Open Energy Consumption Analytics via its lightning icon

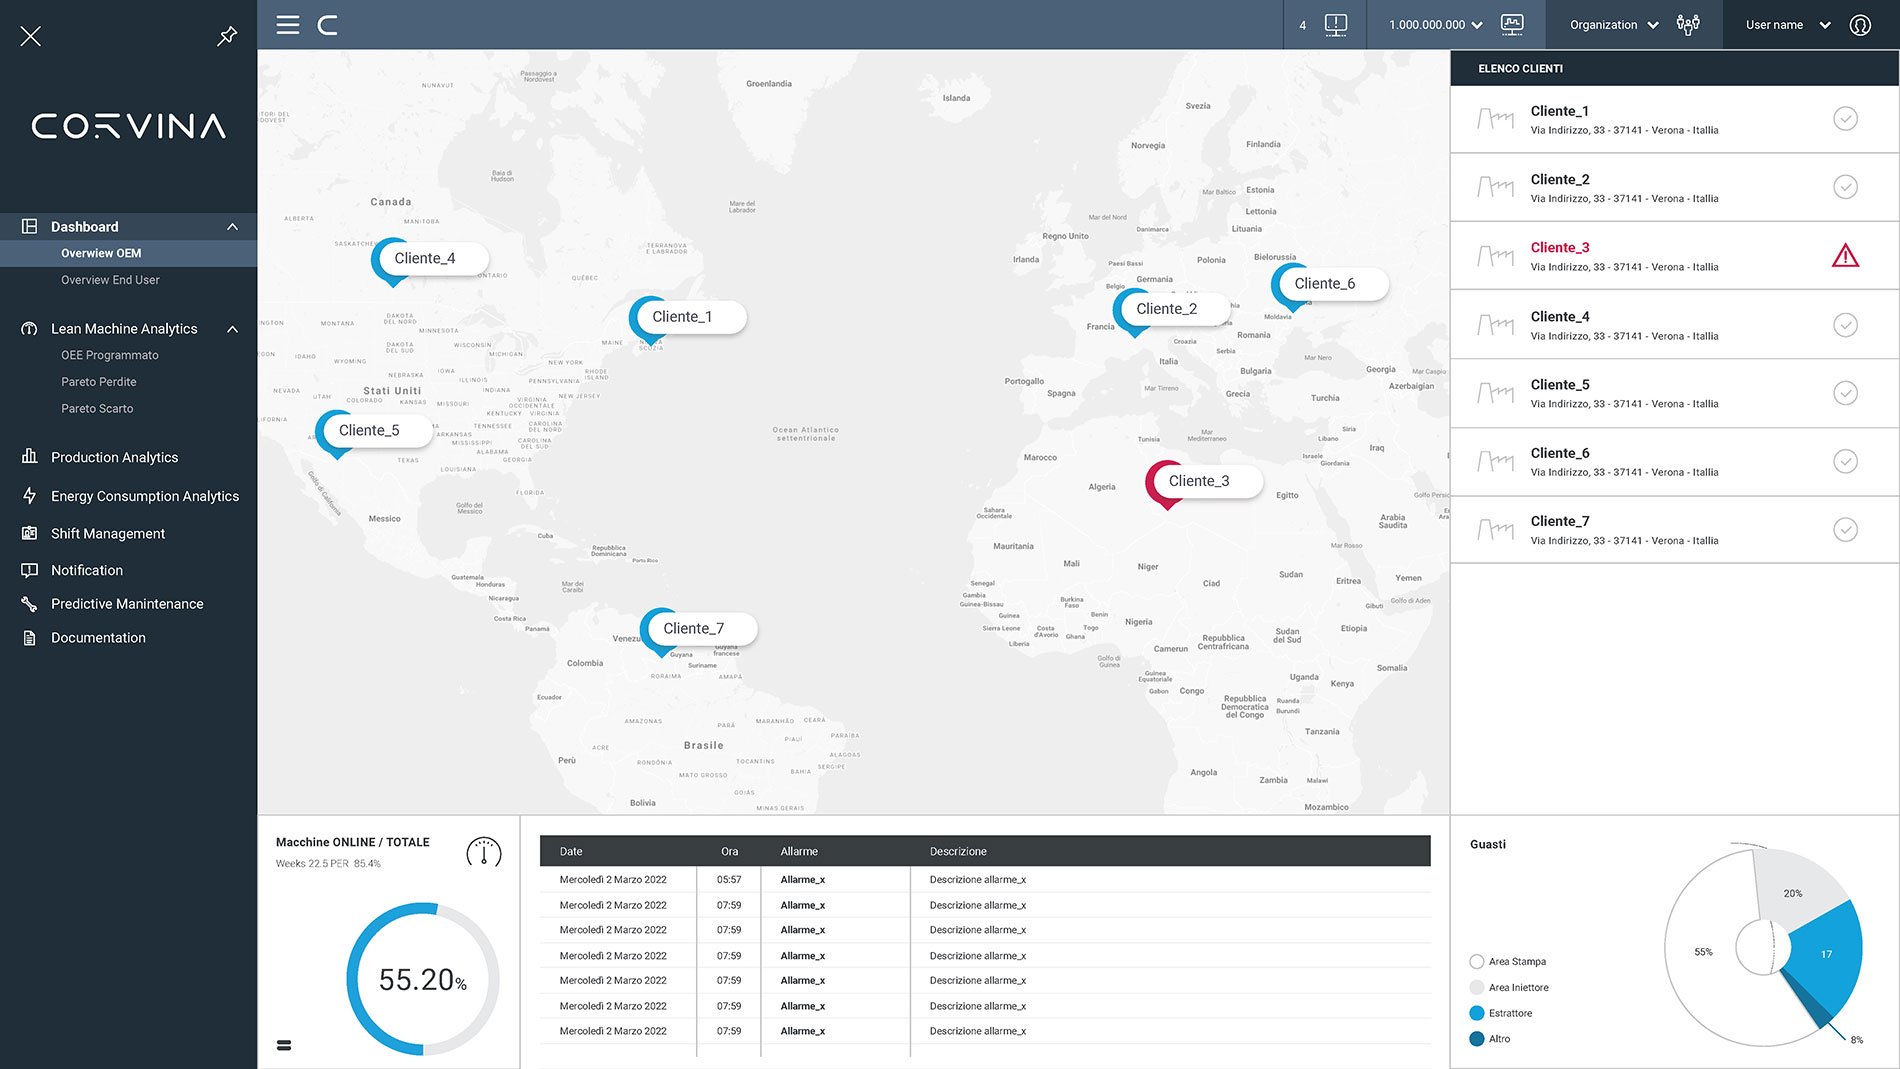click(27, 496)
